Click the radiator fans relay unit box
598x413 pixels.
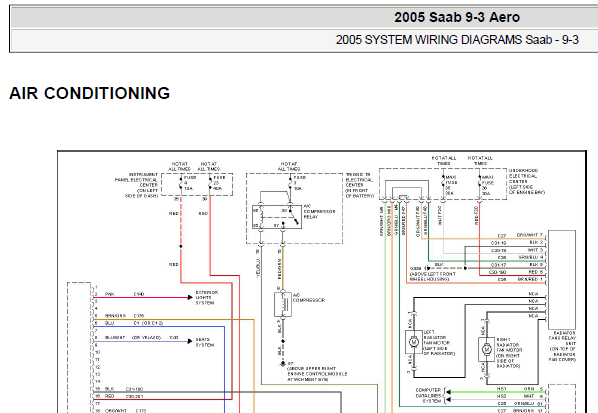click(x=562, y=280)
